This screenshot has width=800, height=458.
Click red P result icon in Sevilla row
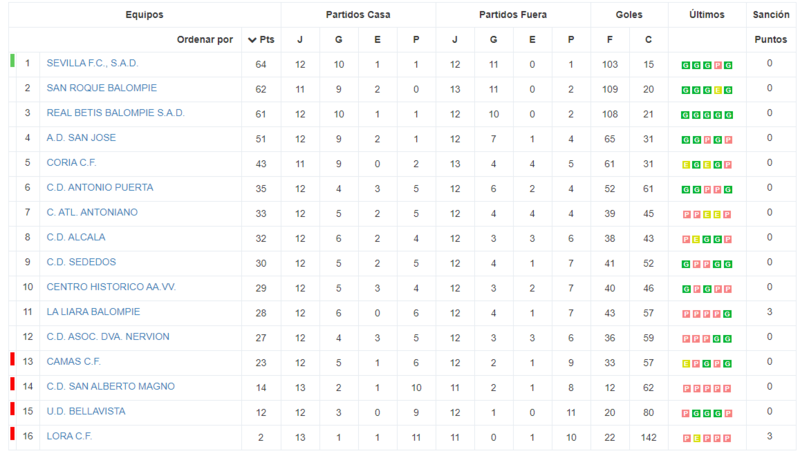coord(717,65)
